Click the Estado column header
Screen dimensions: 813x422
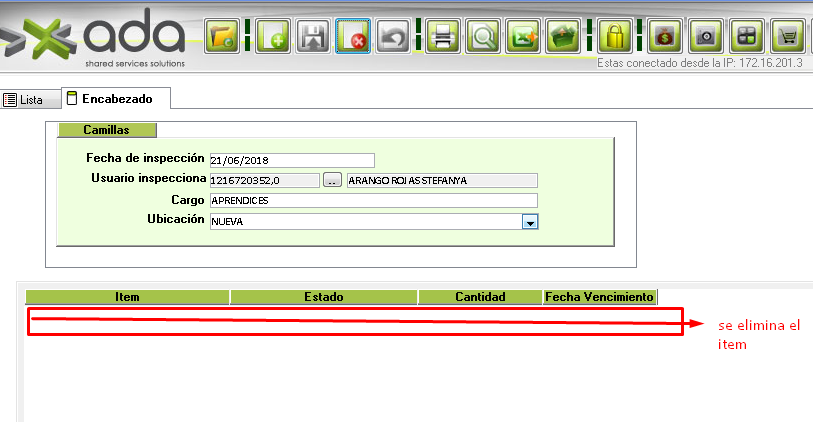324,297
